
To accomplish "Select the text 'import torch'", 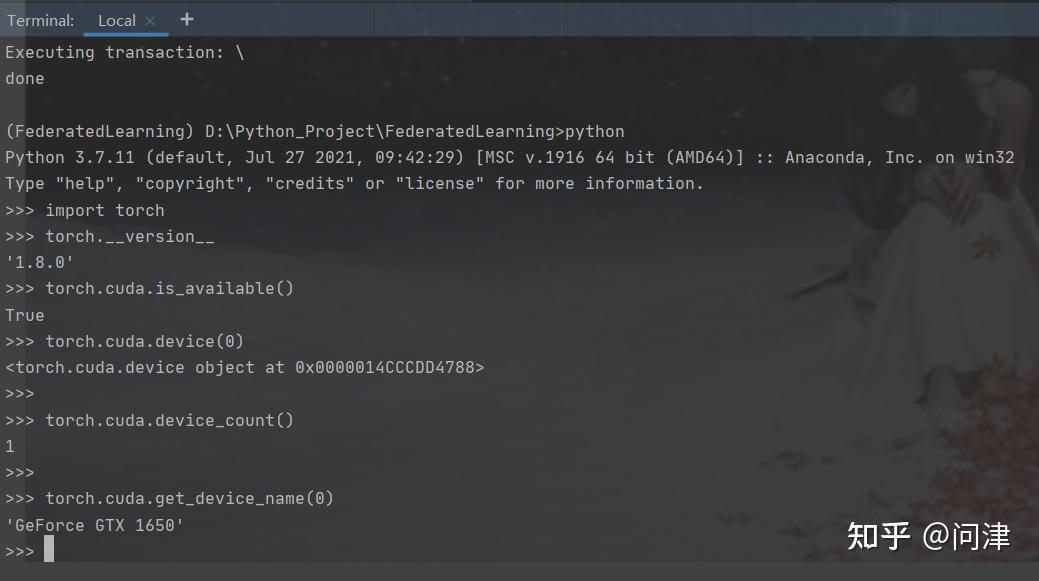I will 103,210.
